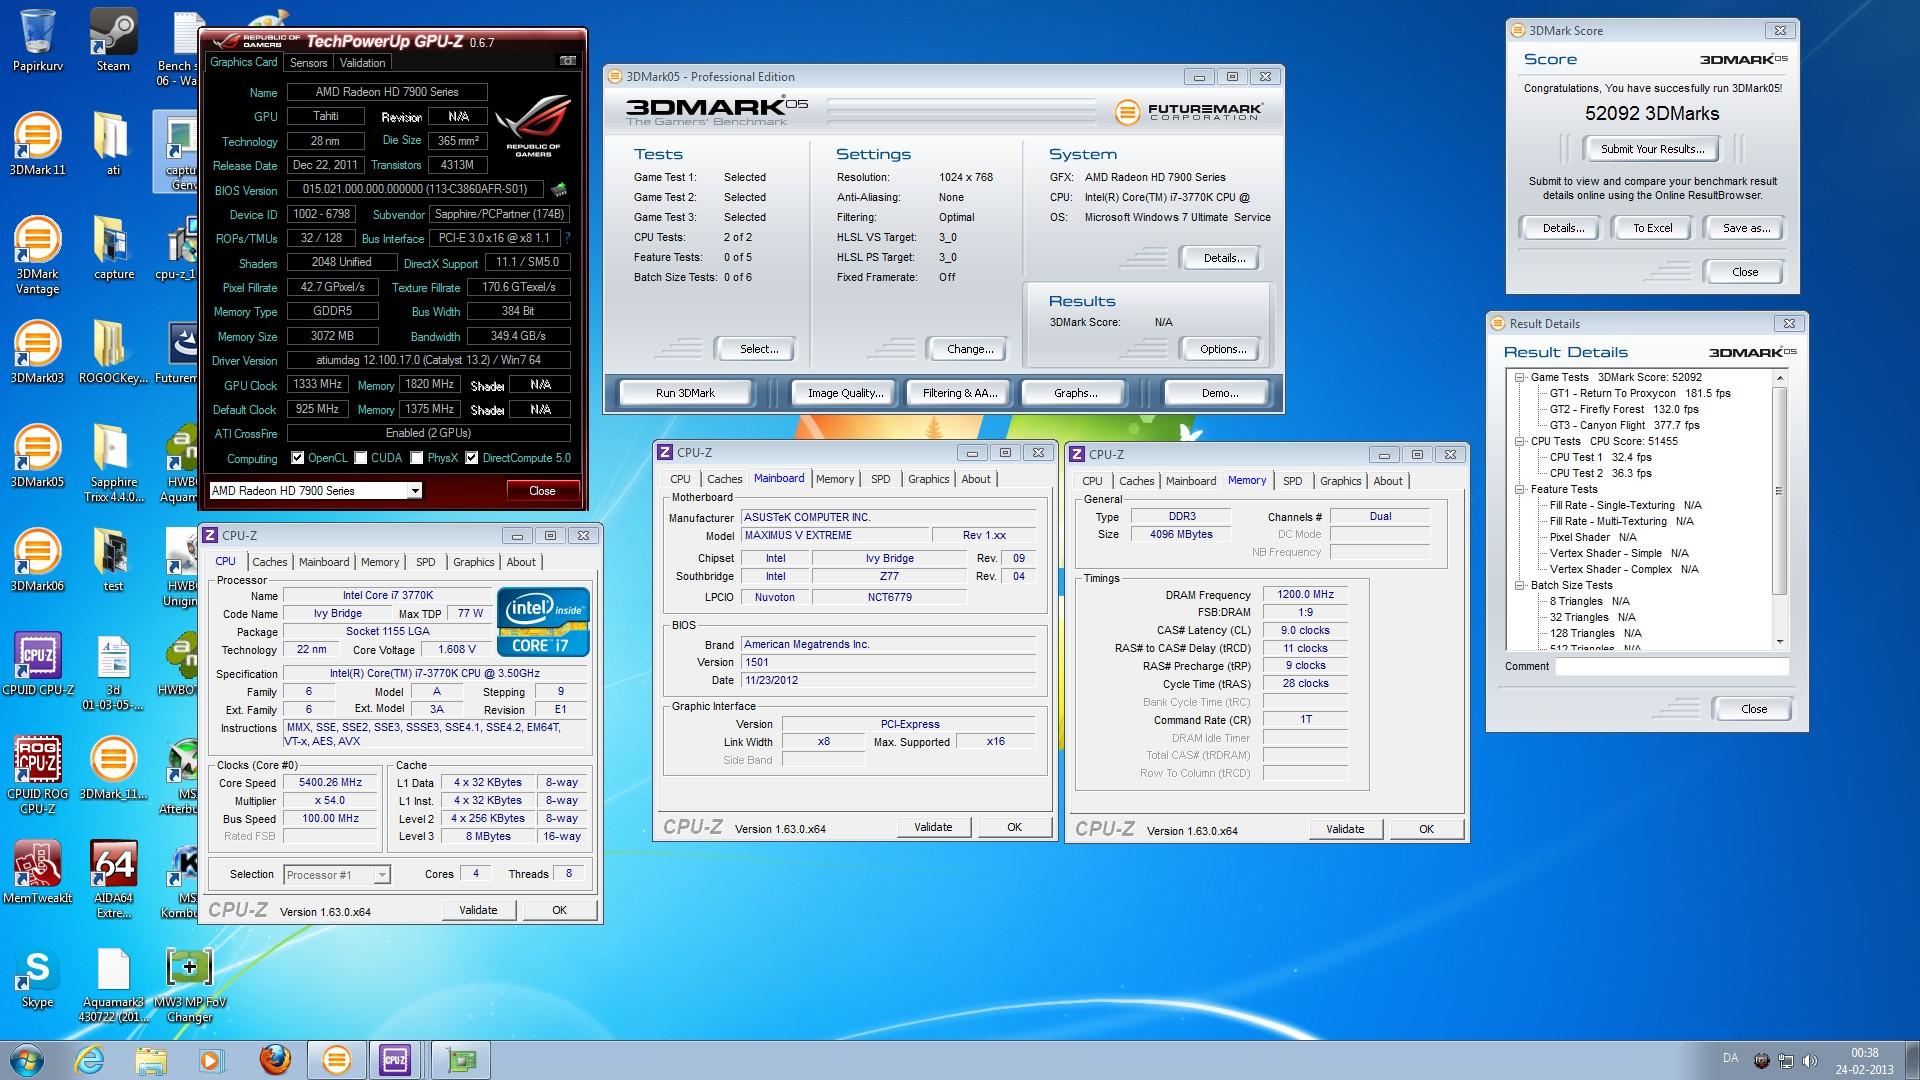Click the taskbar clock showing 00:38

[1864, 1060]
